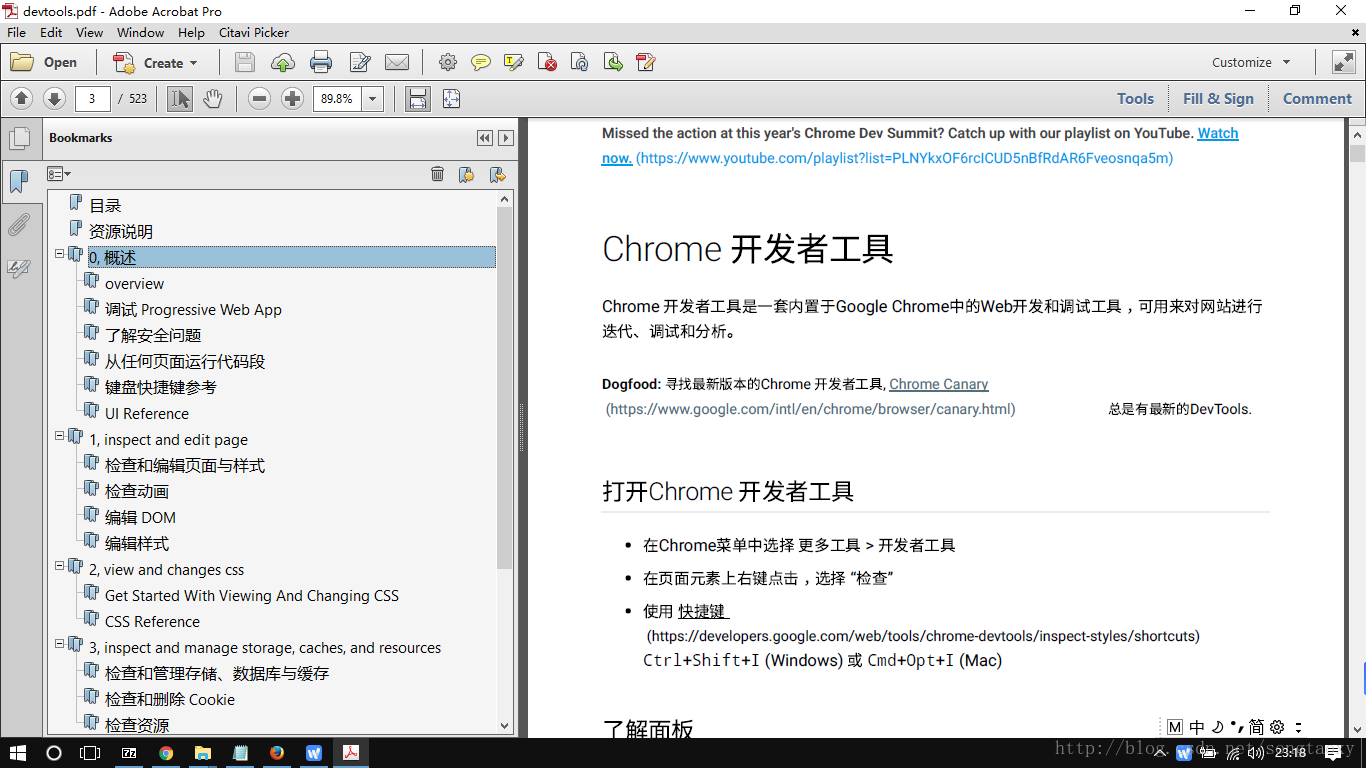Go to previous page with up arrow
The width and height of the screenshot is (1366, 768).
pyautogui.click(x=22, y=98)
